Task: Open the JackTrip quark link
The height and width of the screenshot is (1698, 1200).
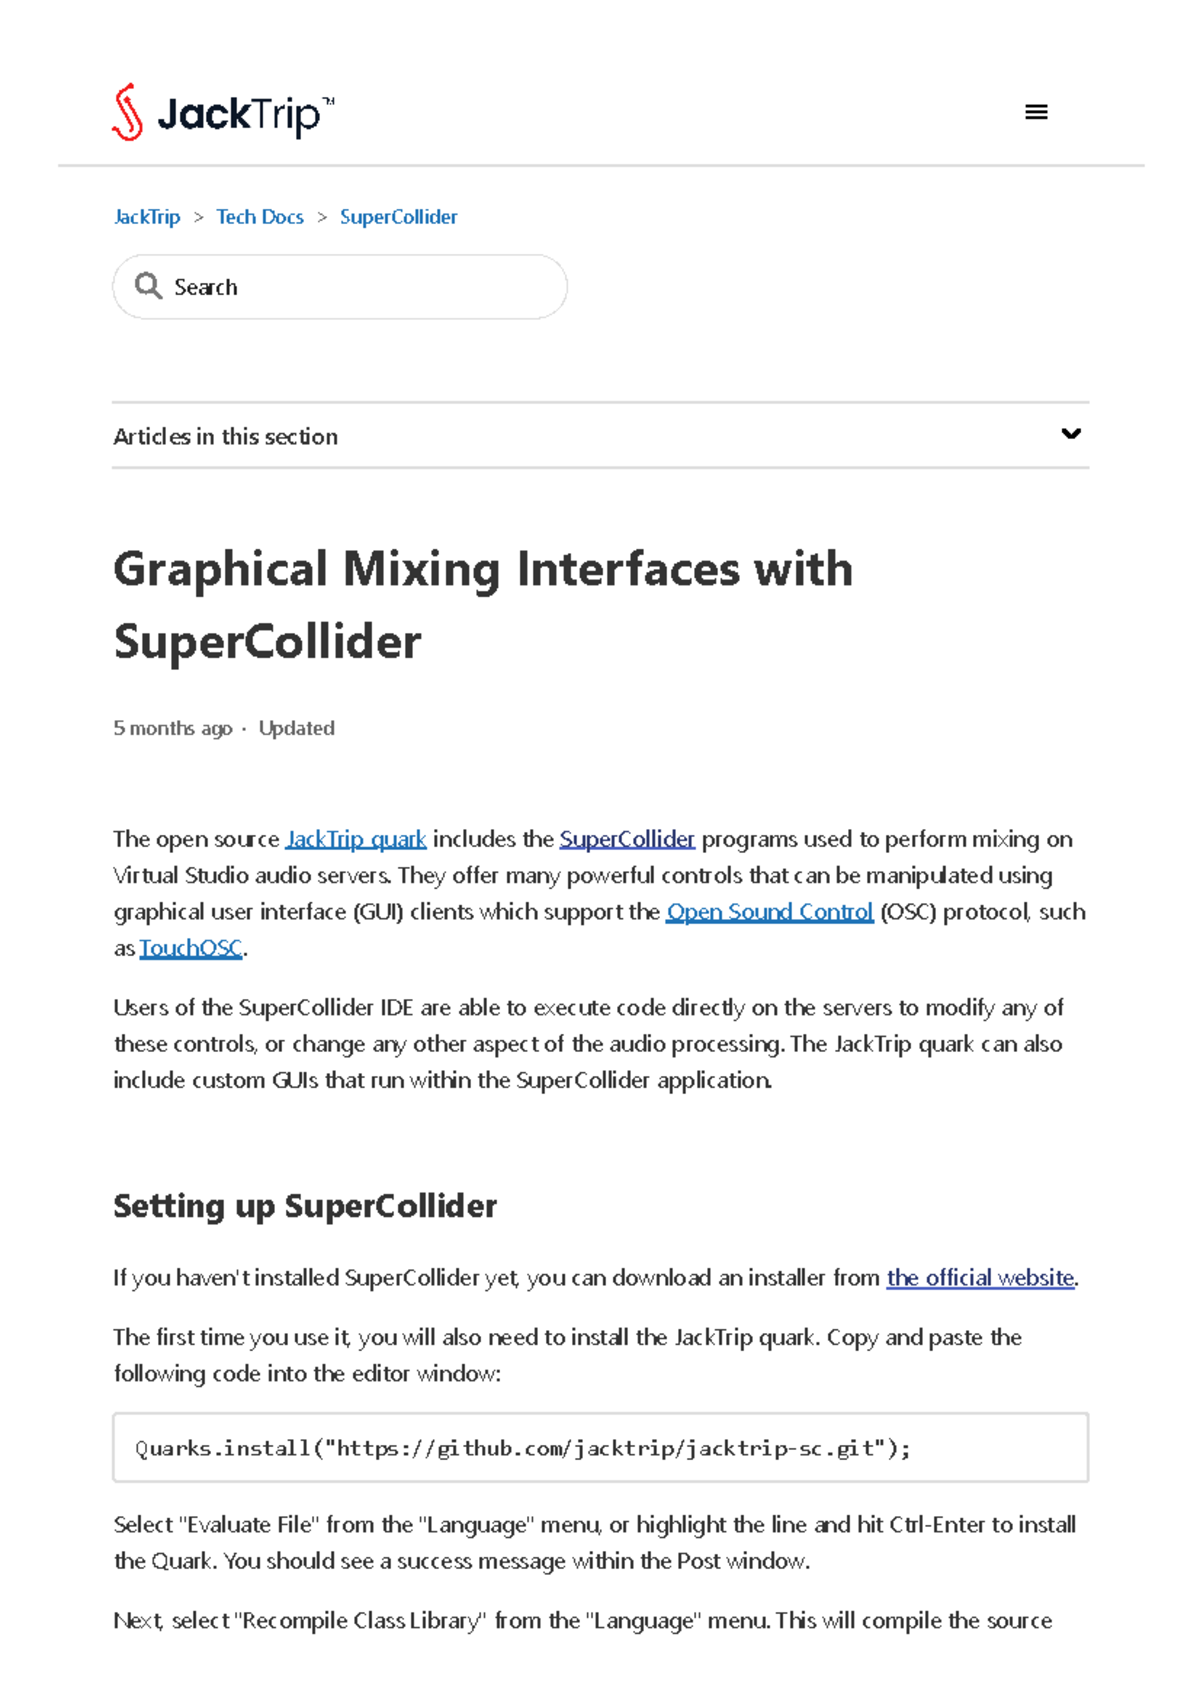Action: (356, 839)
